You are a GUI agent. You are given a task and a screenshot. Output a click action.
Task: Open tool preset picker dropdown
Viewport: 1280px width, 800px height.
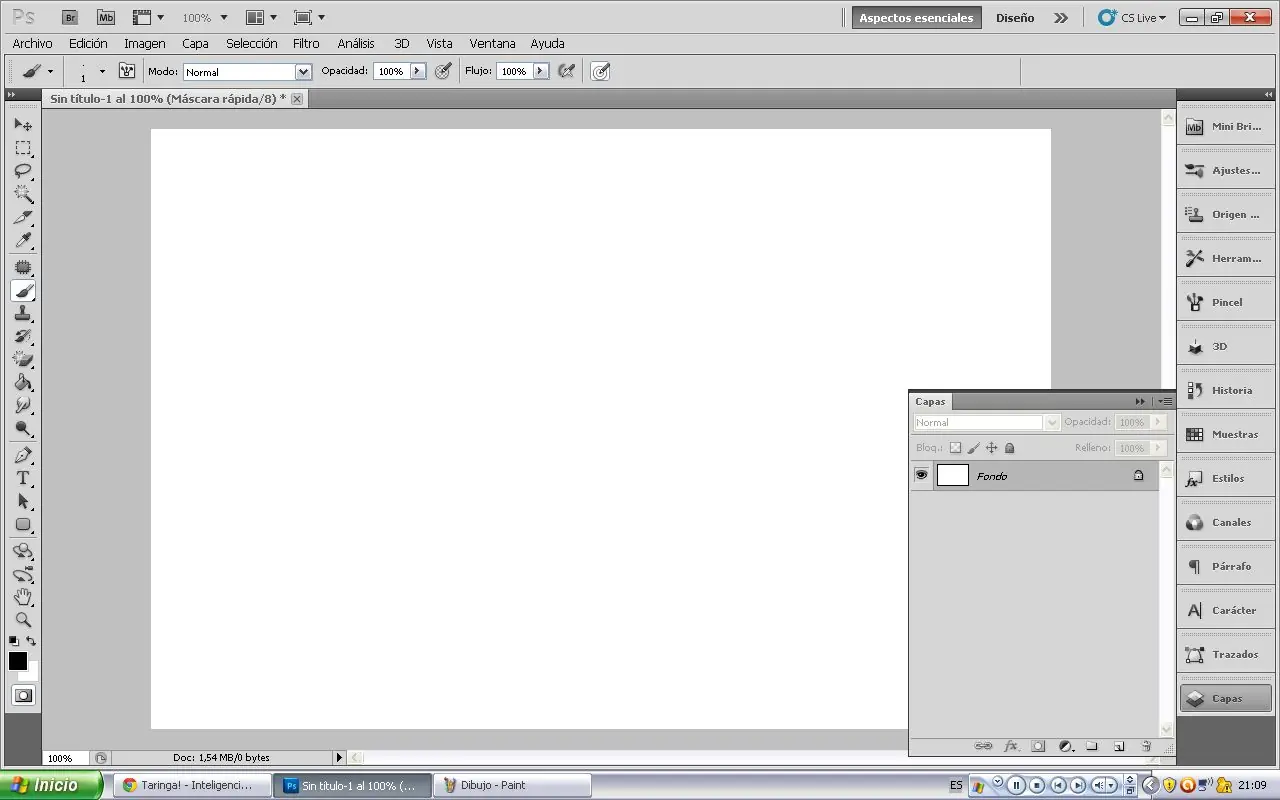tap(50, 71)
